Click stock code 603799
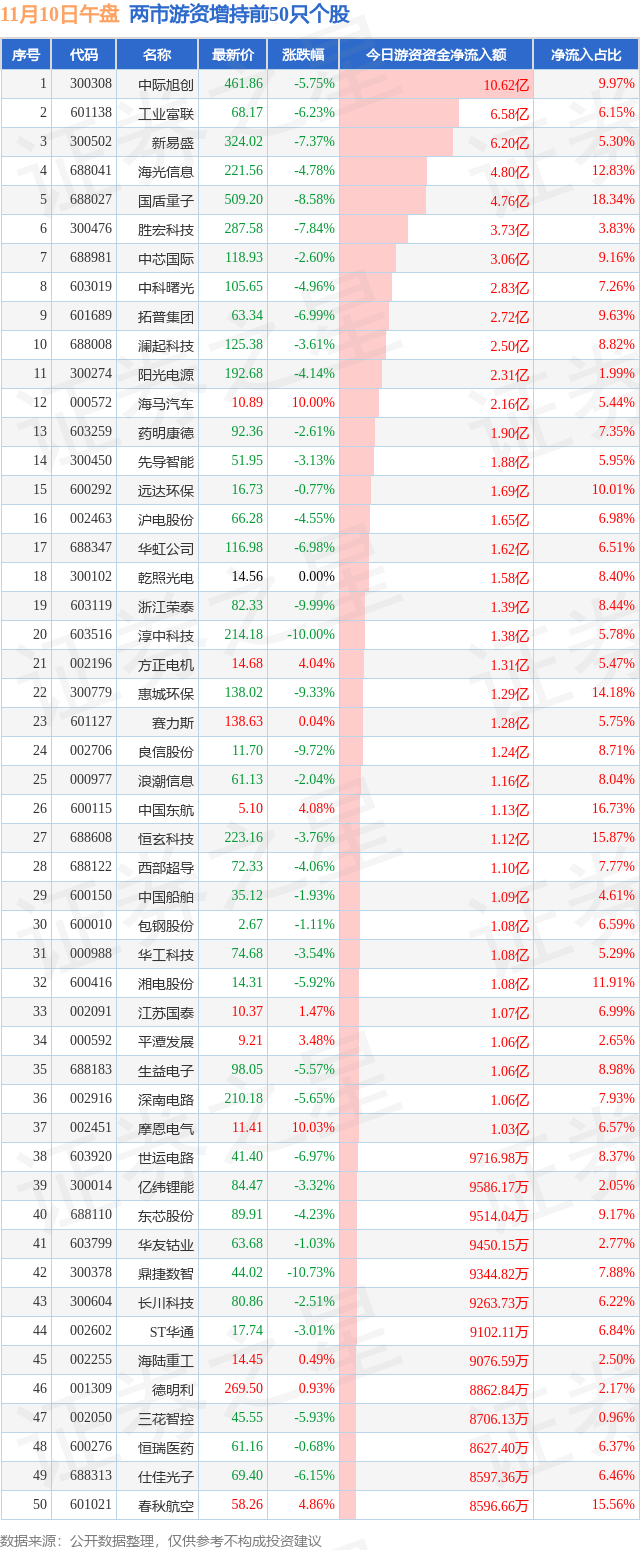This screenshot has width=640, height=1550. click(91, 1244)
